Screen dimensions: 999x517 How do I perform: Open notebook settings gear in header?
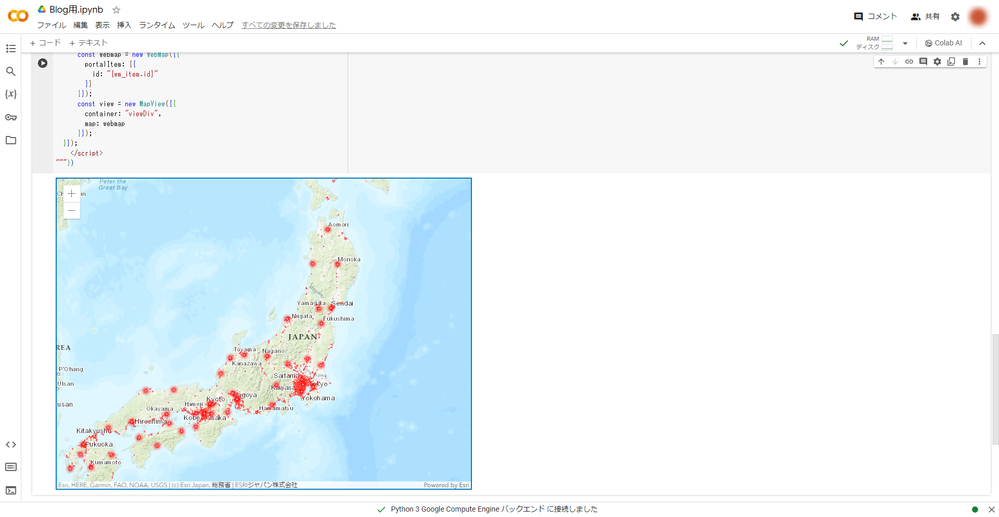point(955,17)
